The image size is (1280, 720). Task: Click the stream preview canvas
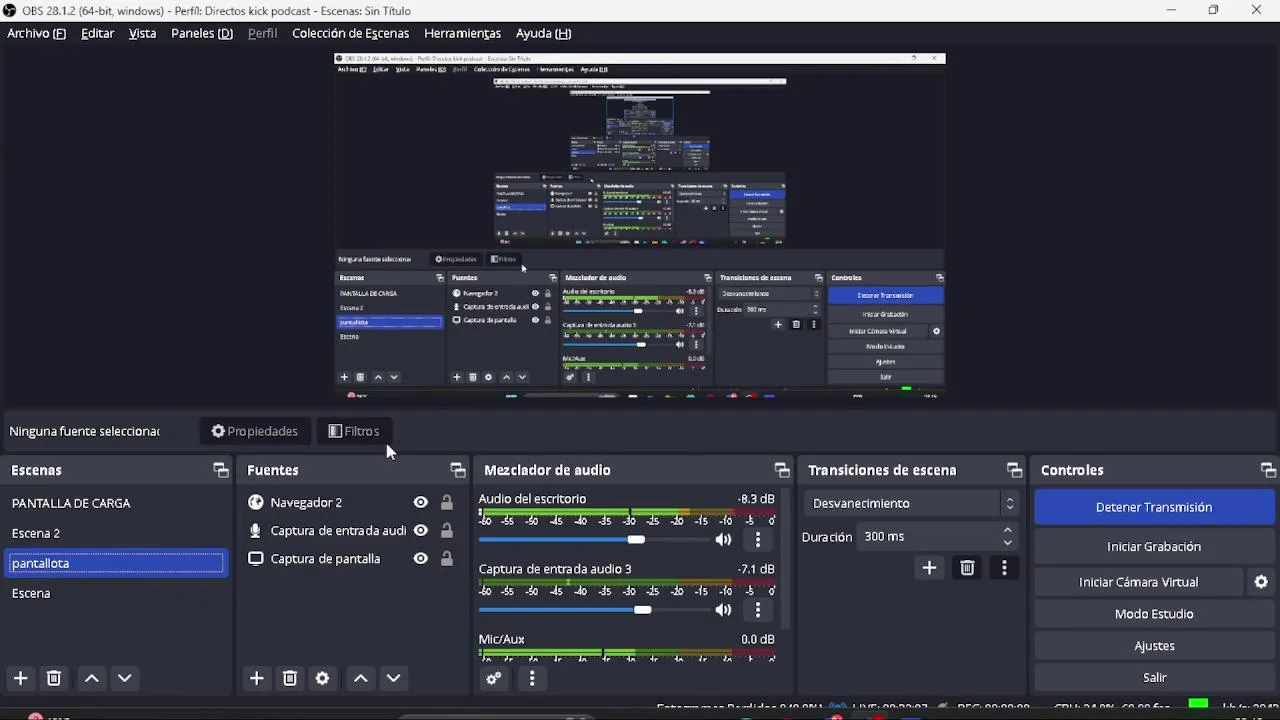[640, 226]
